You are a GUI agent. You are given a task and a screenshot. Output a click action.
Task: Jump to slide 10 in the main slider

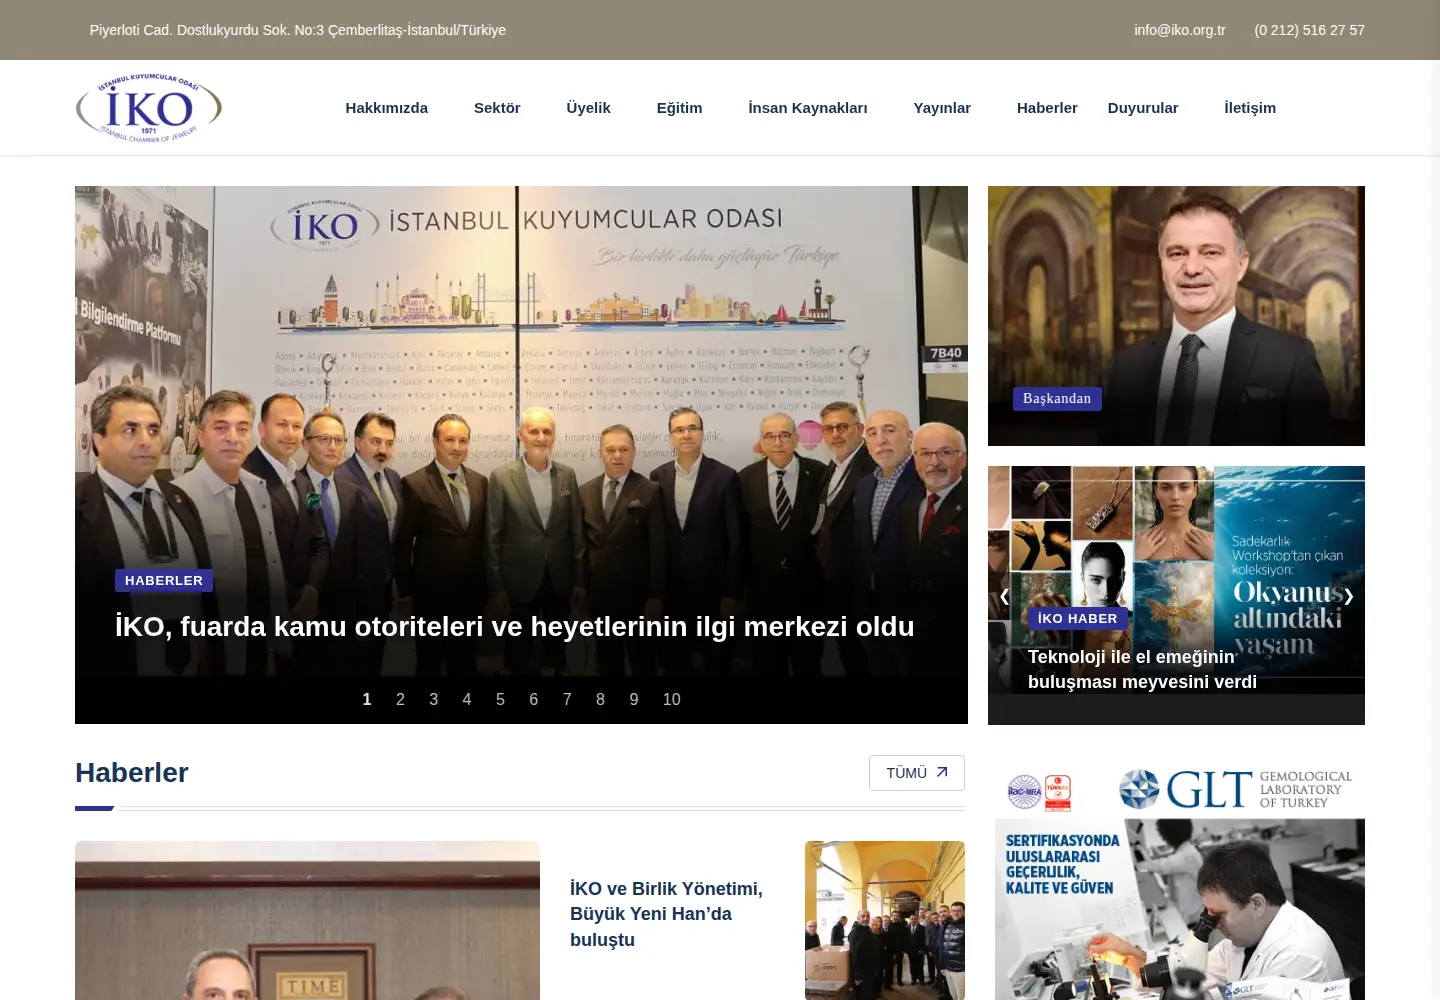[x=672, y=700]
